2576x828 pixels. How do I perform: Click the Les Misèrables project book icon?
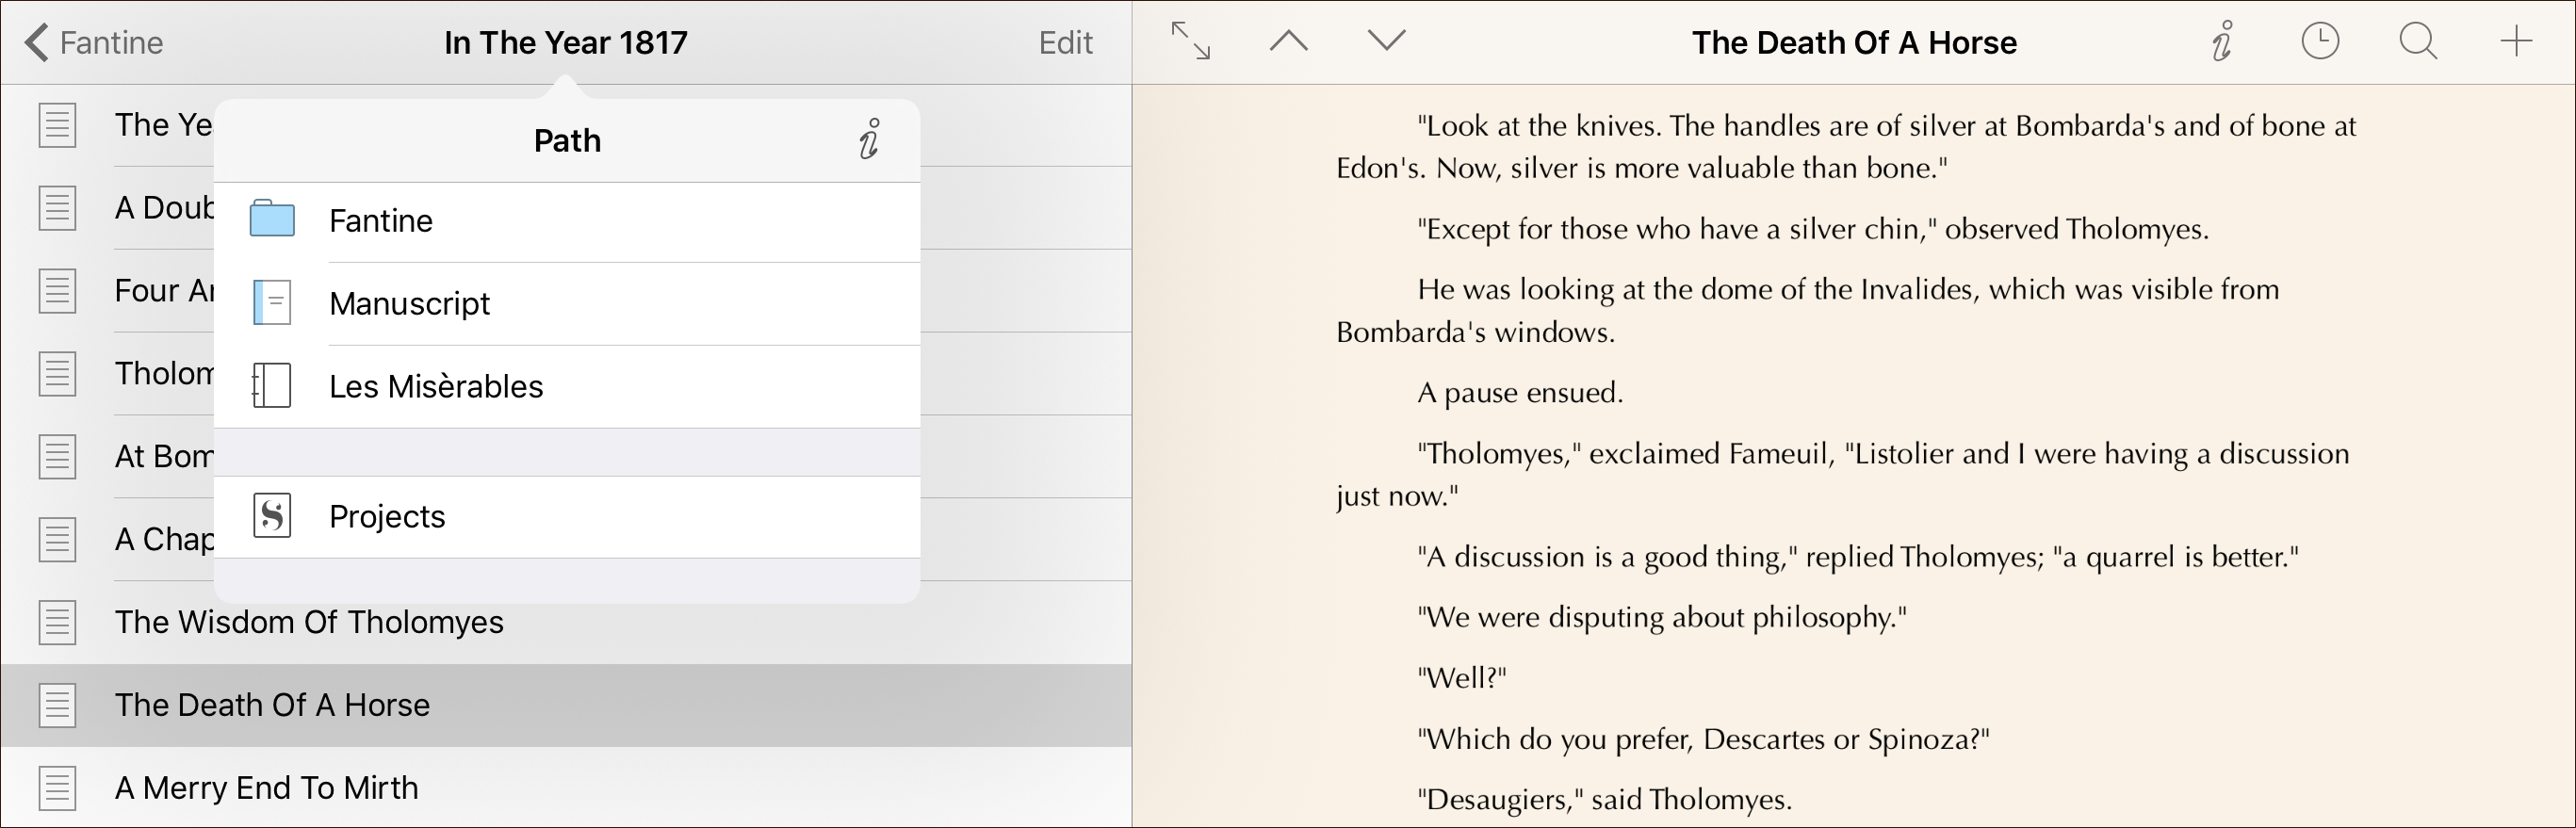pos(272,386)
